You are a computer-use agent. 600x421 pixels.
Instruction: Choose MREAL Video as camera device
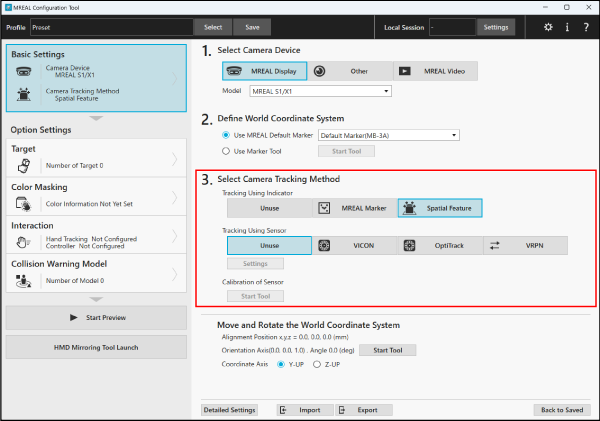point(435,71)
